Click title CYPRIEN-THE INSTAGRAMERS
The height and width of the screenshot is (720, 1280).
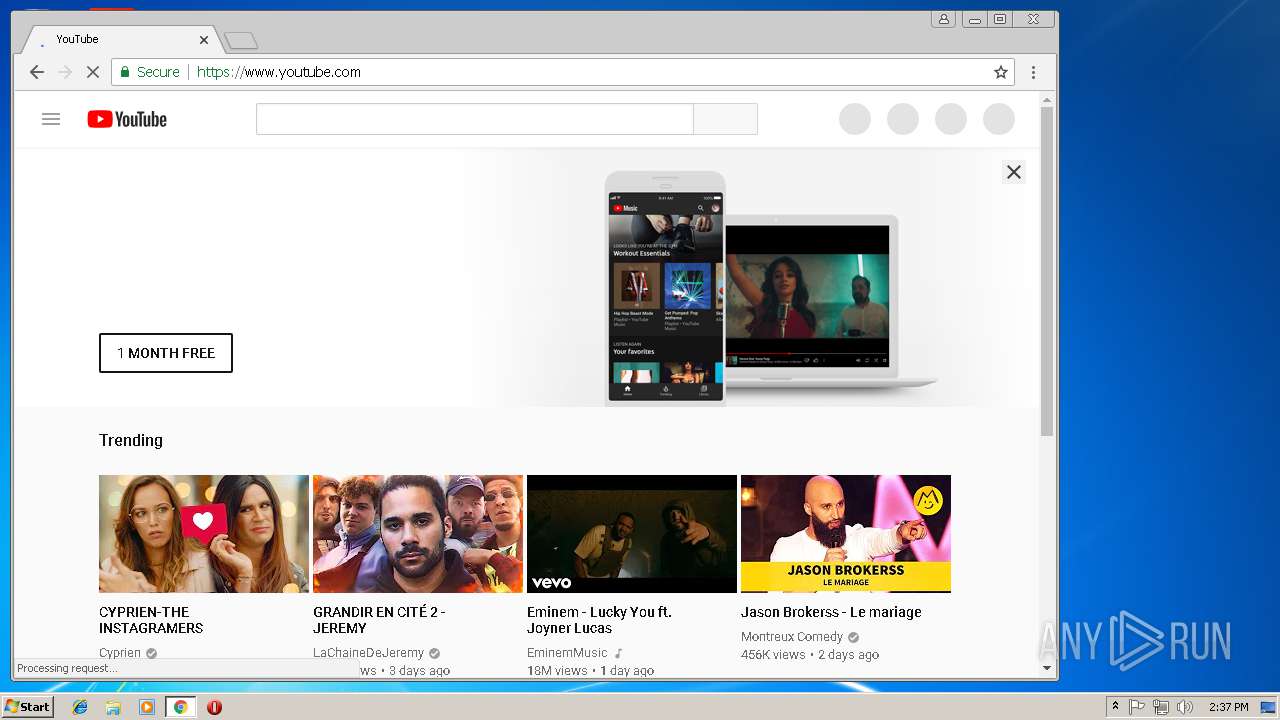coord(151,620)
